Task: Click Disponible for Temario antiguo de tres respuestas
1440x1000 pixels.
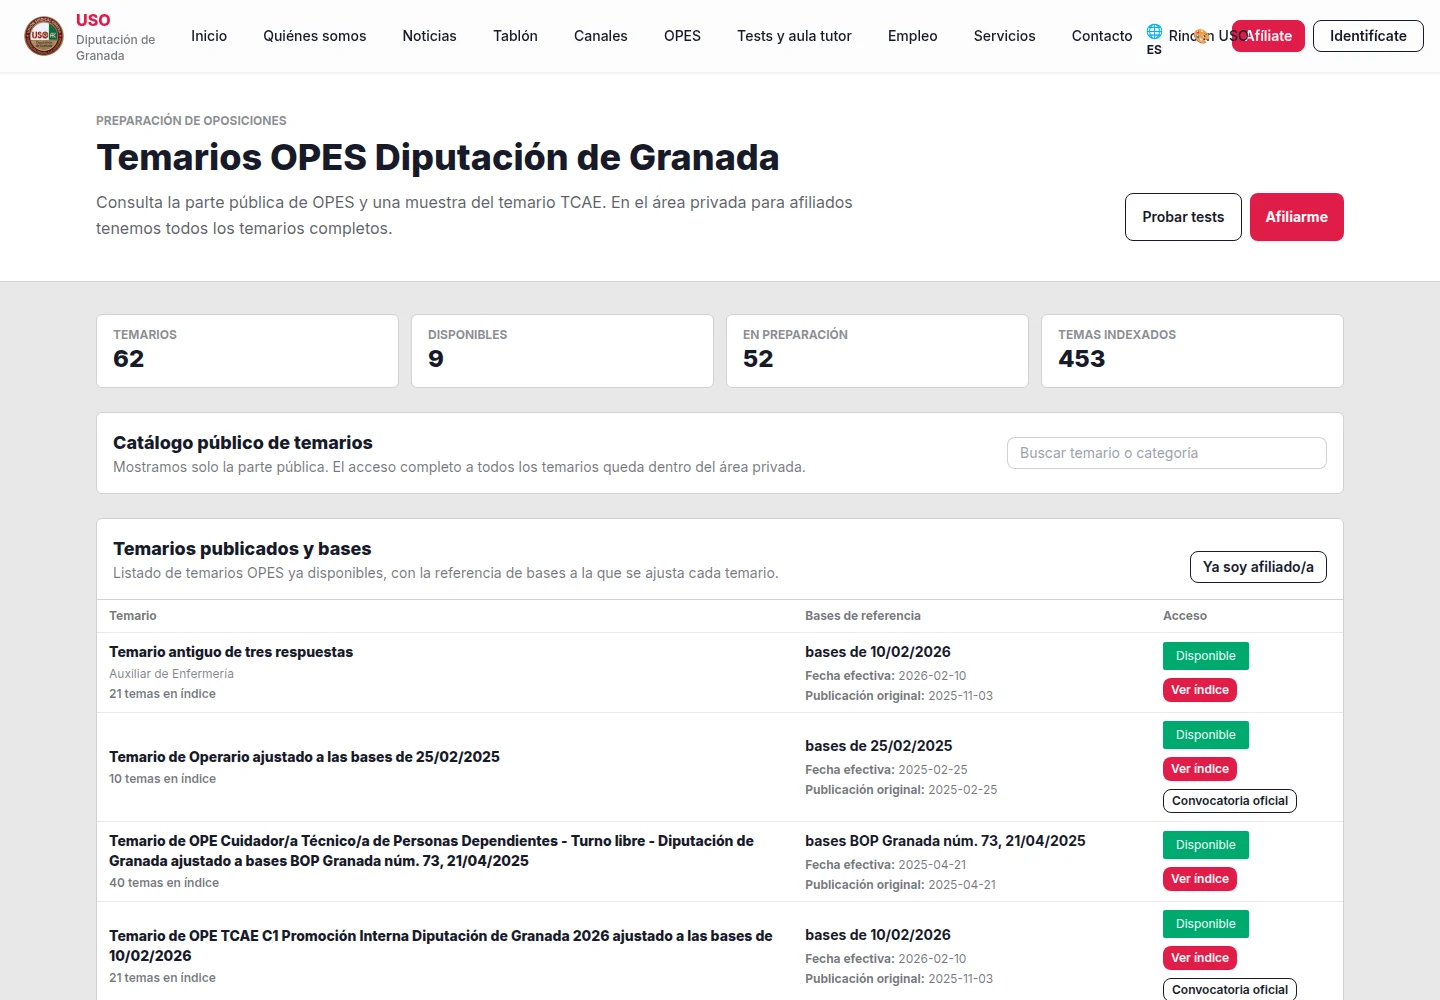Action: [1206, 656]
